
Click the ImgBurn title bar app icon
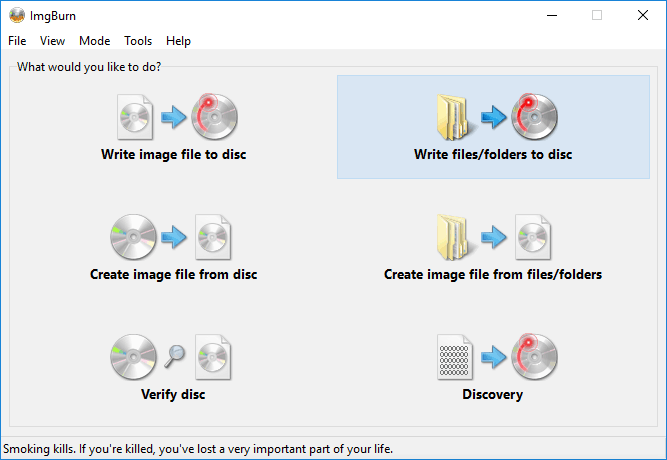[17, 16]
